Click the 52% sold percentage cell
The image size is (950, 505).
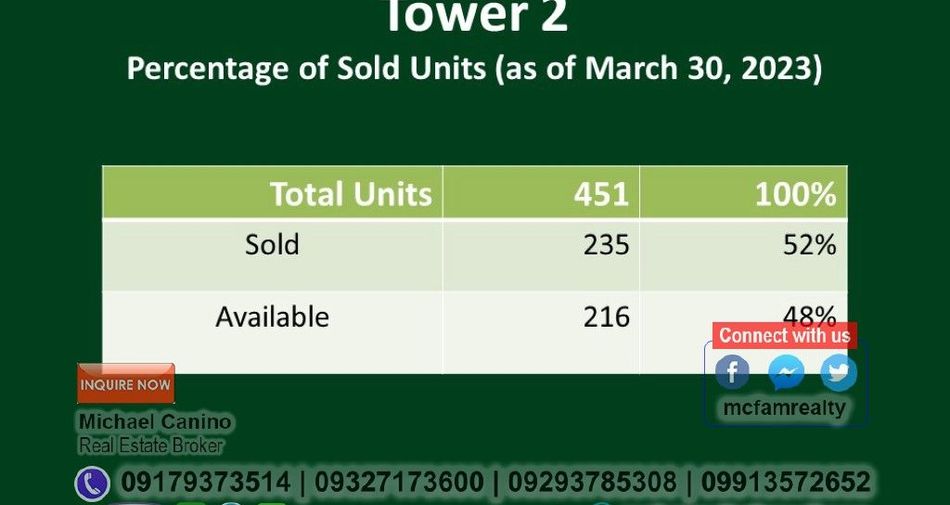pyautogui.click(x=743, y=256)
